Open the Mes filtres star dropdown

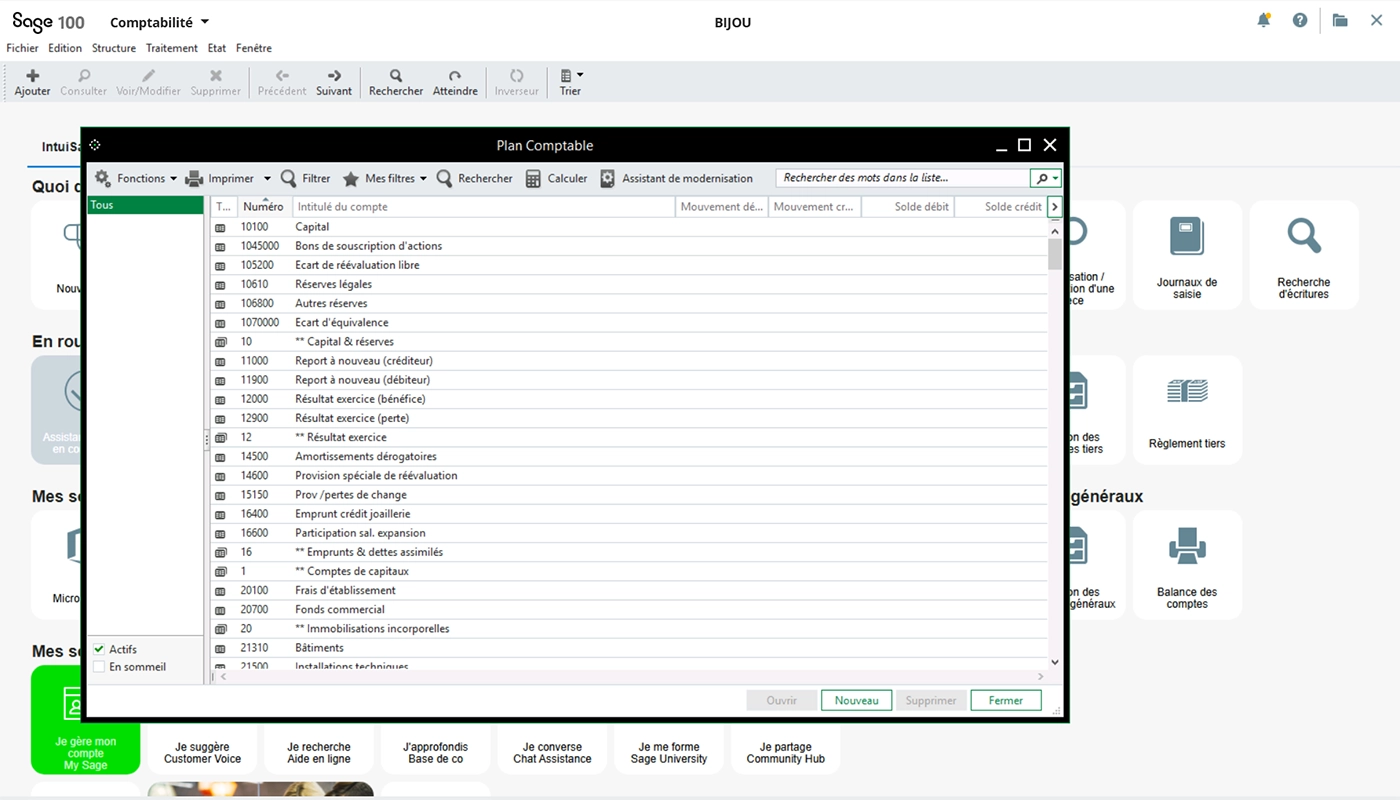point(385,178)
